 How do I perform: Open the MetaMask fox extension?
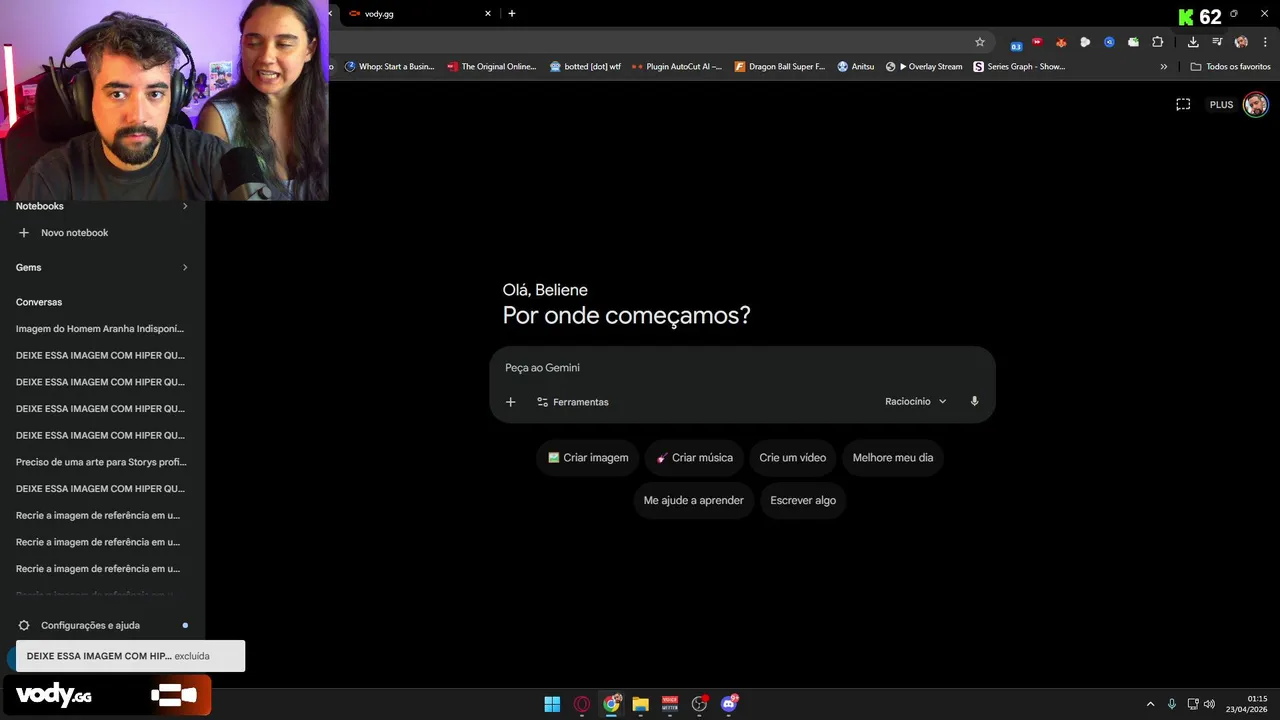[1061, 42]
